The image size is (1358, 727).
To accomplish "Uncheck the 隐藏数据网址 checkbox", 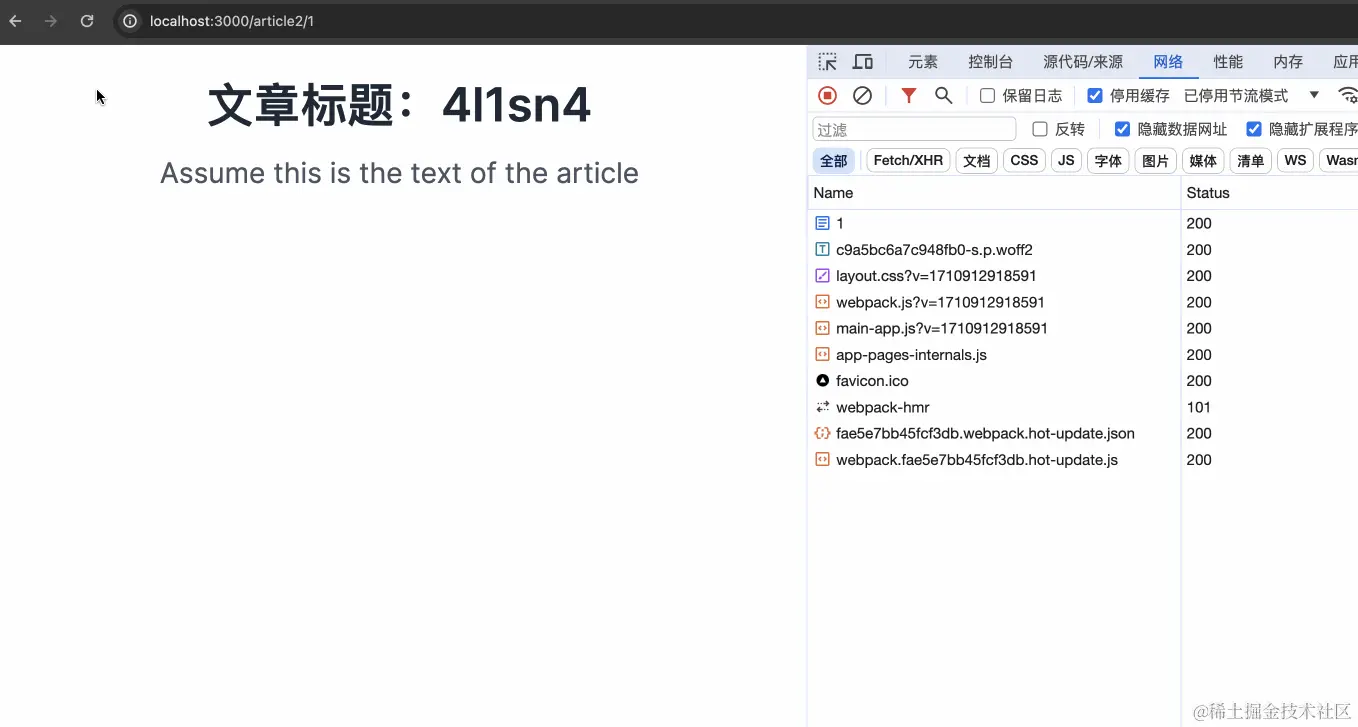I will (1122, 128).
